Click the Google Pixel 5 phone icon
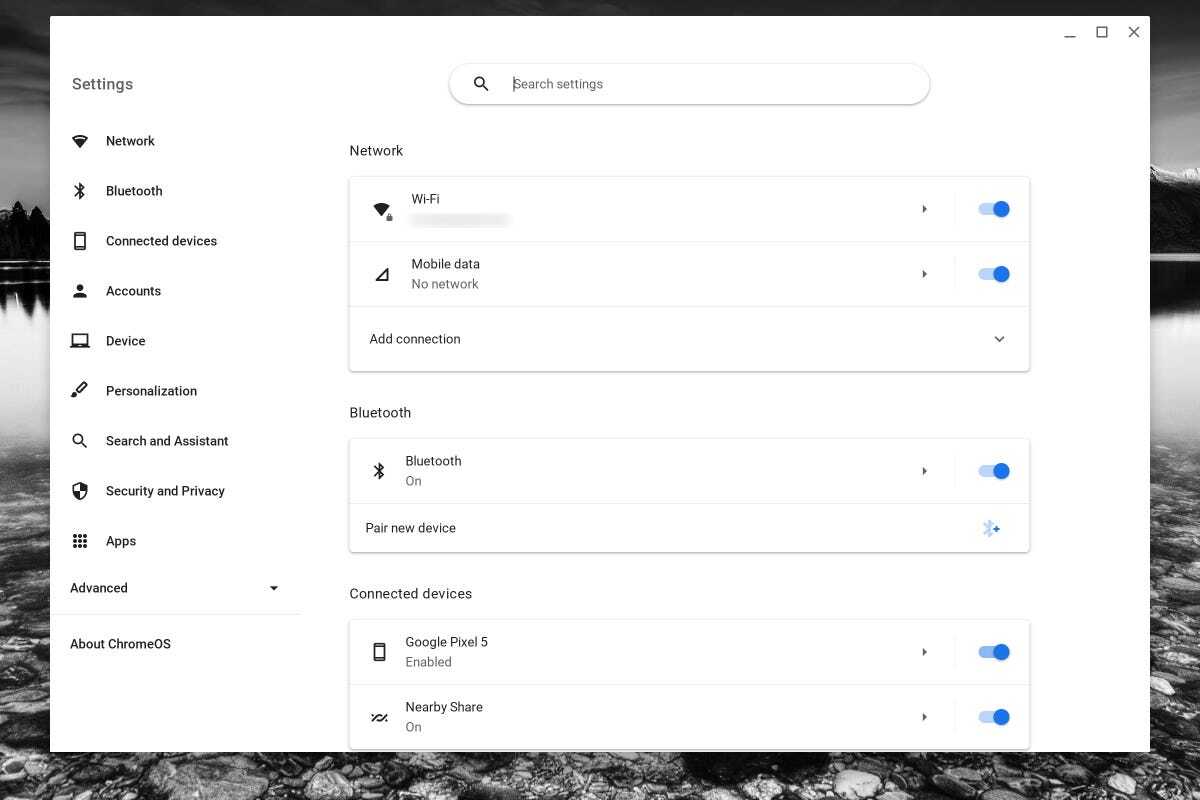This screenshot has width=1200, height=800. coord(379,652)
